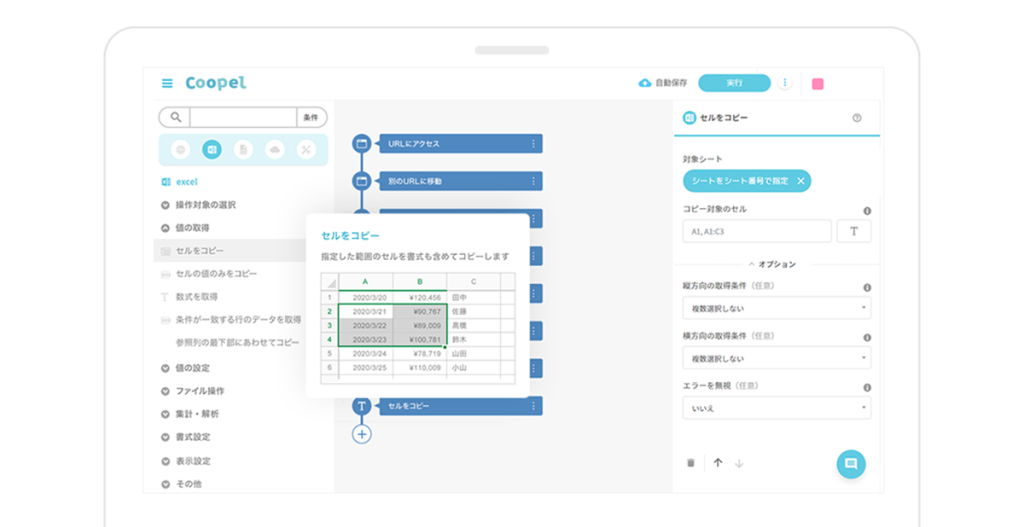Move the action up with the up arrow
The image size is (1024, 527).
pos(718,463)
